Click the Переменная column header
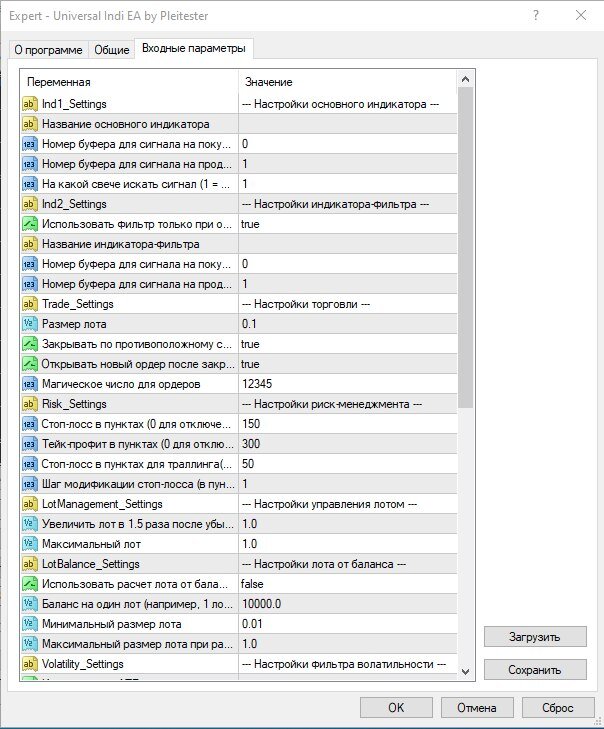Image resolution: width=604 pixels, height=729 pixels. coord(129,82)
